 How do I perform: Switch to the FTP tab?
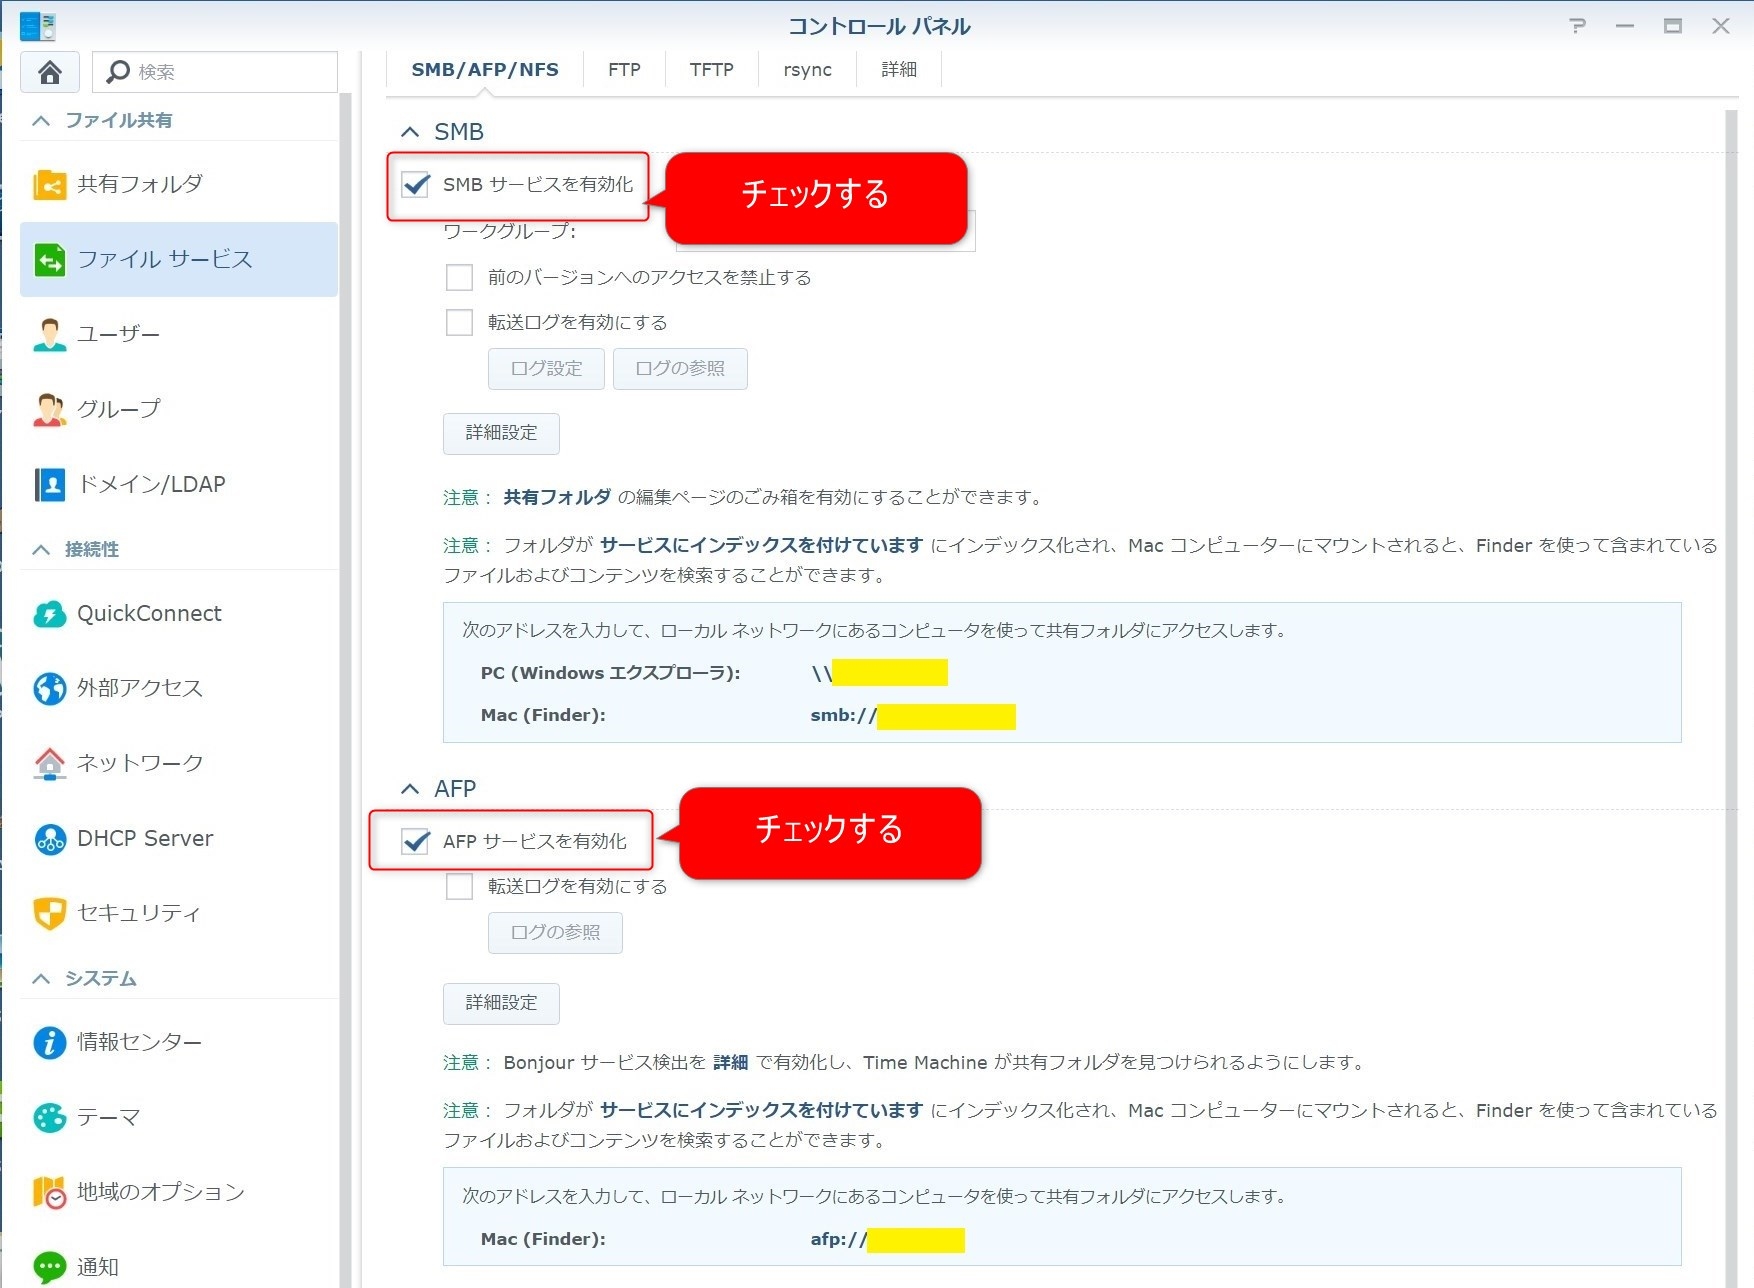tap(624, 70)
